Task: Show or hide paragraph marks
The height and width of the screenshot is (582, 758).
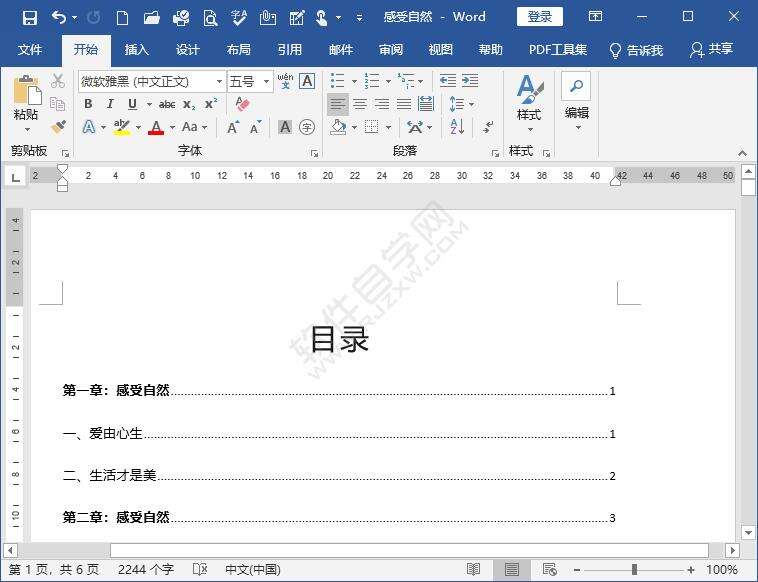Action: [x=488, y=127]
